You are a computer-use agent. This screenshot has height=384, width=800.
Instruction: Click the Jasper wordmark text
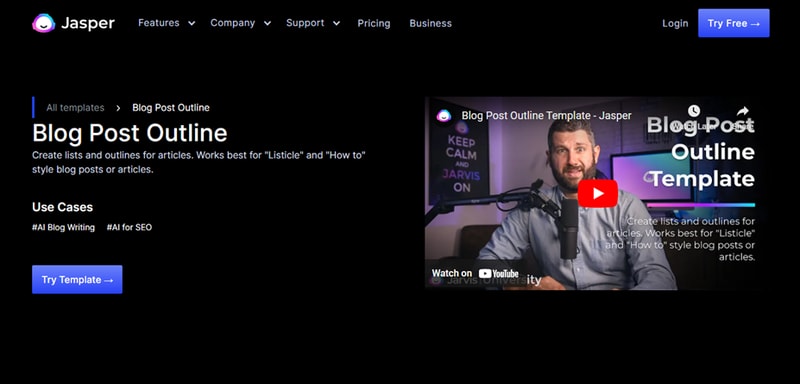[x=88, y=23]
